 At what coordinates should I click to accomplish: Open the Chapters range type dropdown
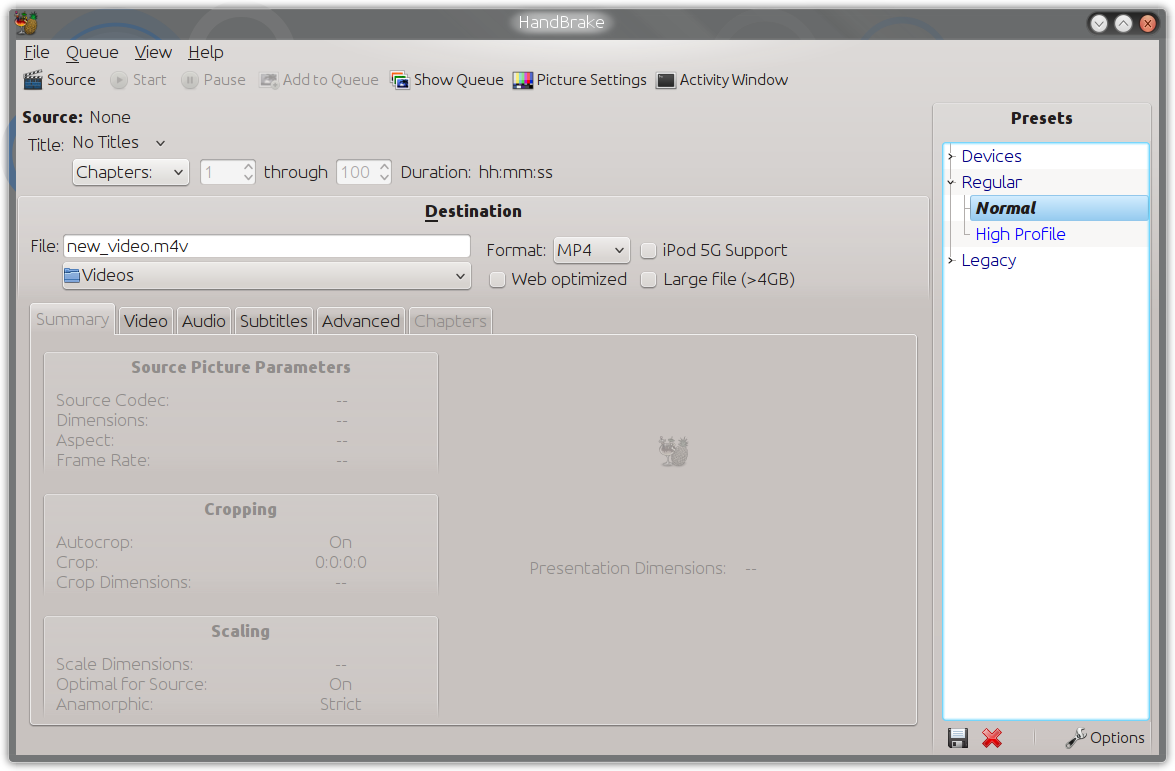(x=131, y=172)
